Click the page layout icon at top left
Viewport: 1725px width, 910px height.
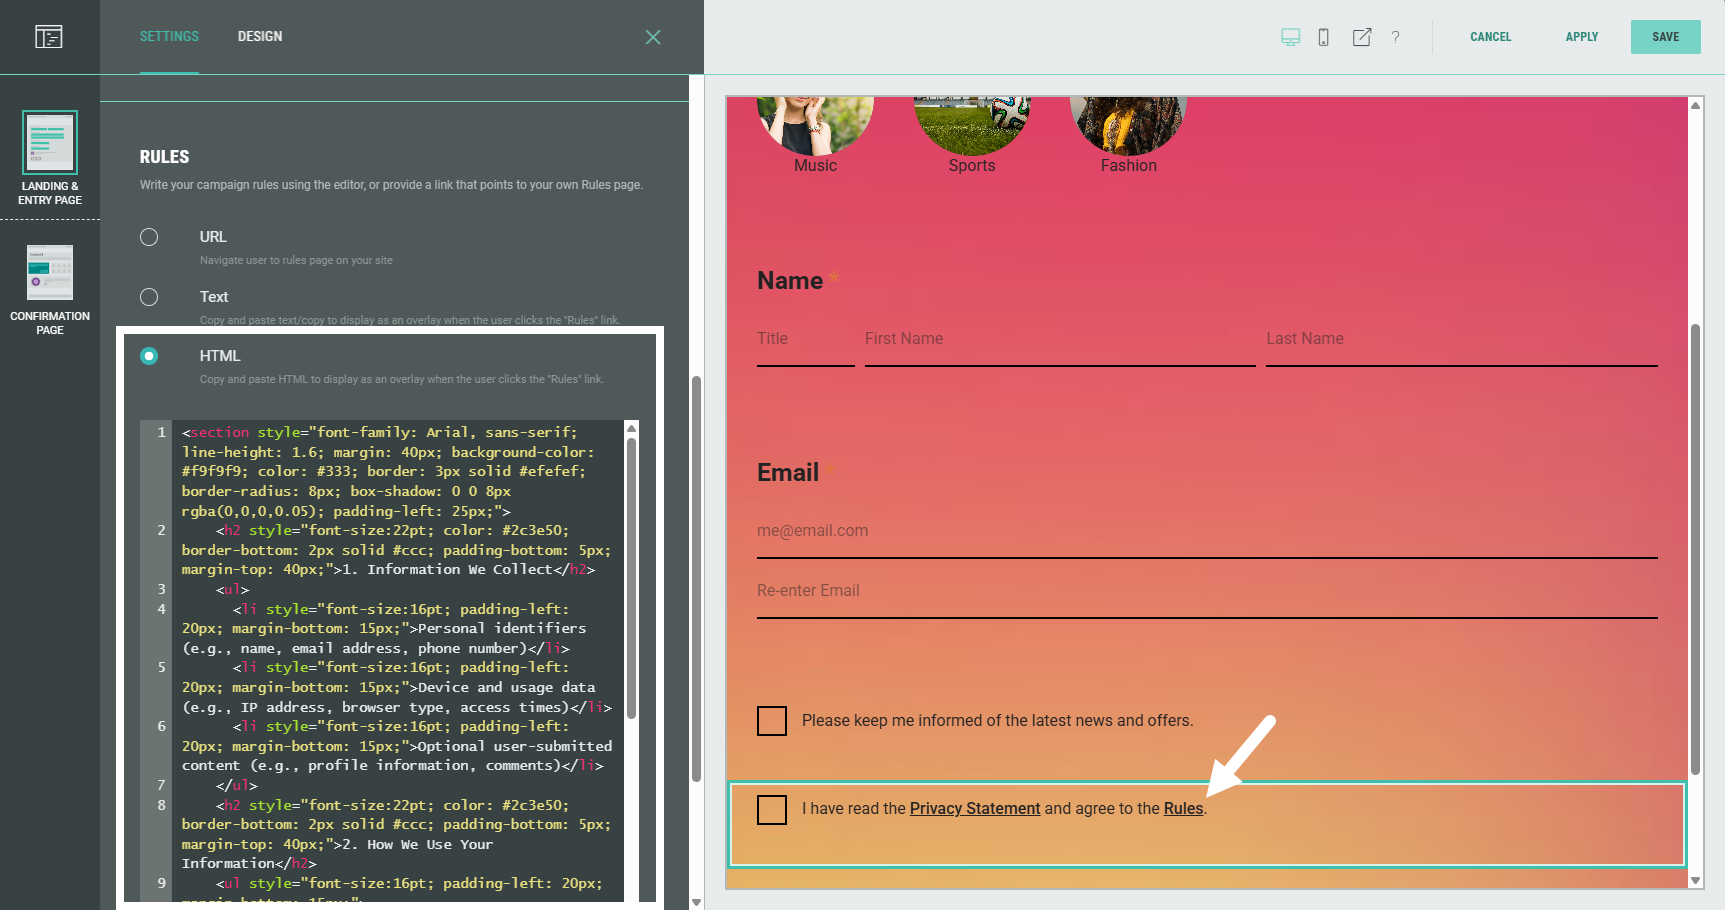click(x=49, y=37)
